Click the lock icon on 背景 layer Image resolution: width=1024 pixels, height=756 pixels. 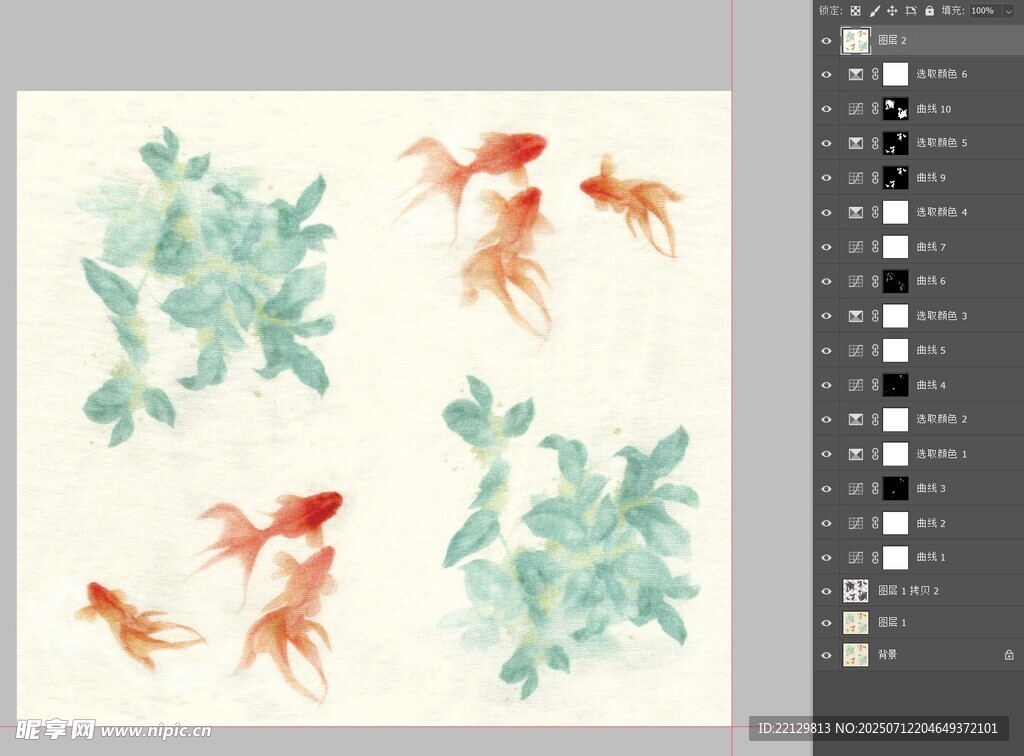click(x=1008, y=655)
